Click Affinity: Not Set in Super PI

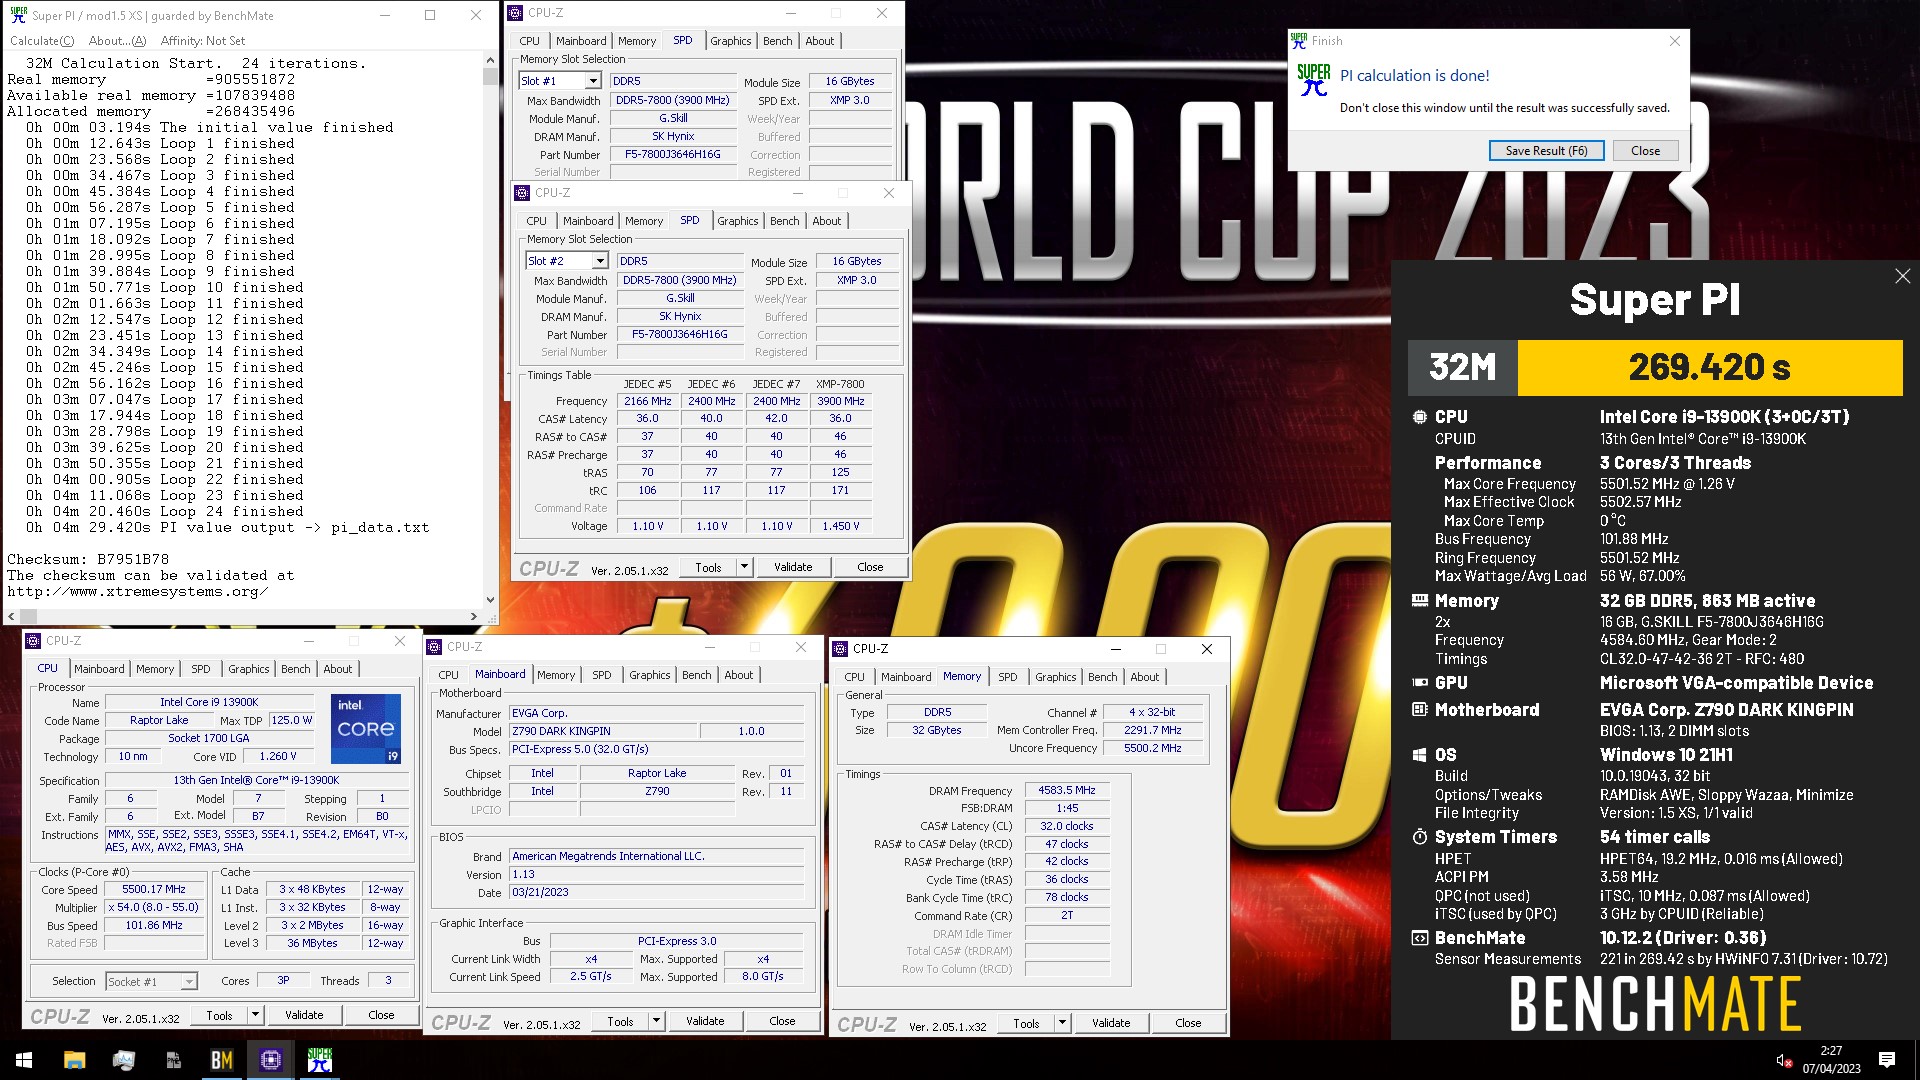point(203,41)
